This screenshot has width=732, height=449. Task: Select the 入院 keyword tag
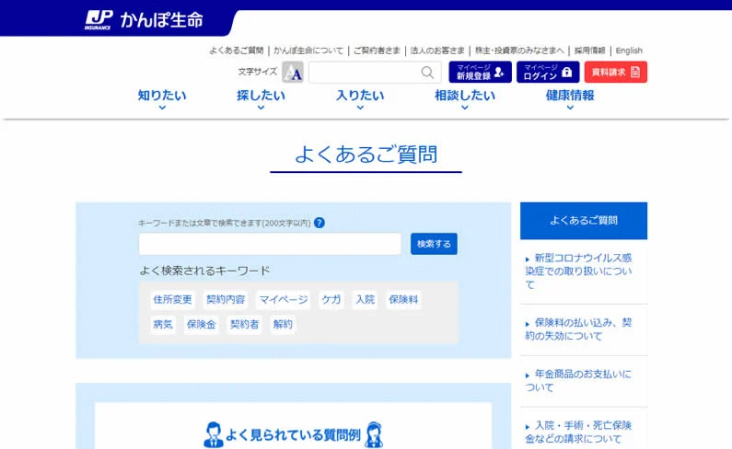[365, 299]
